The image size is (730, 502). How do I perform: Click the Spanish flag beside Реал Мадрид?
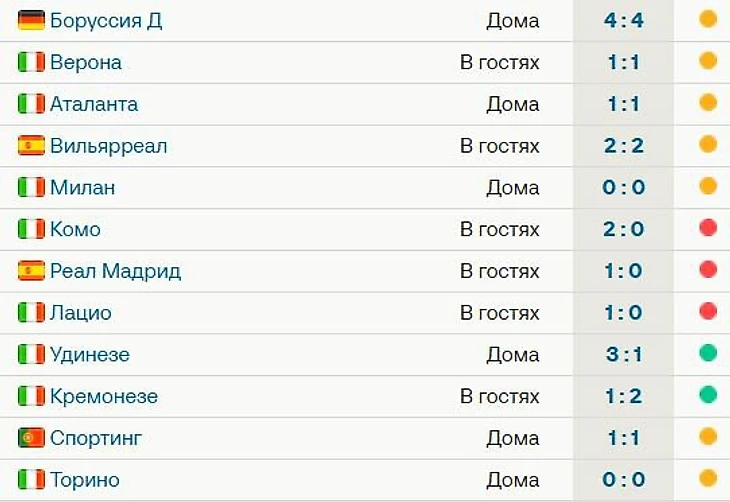(x=31, y=271)
